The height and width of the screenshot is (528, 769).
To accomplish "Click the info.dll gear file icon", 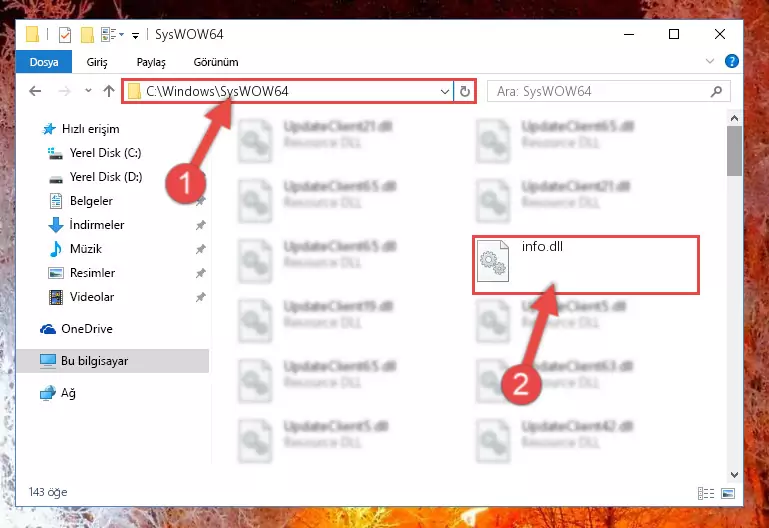I will pyautogui.click(x=493, y=261).
